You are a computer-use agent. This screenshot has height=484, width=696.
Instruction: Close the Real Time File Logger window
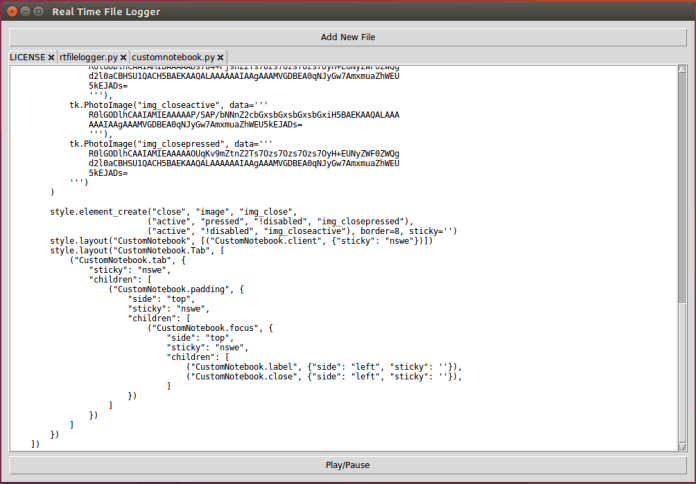pos(12,12)
